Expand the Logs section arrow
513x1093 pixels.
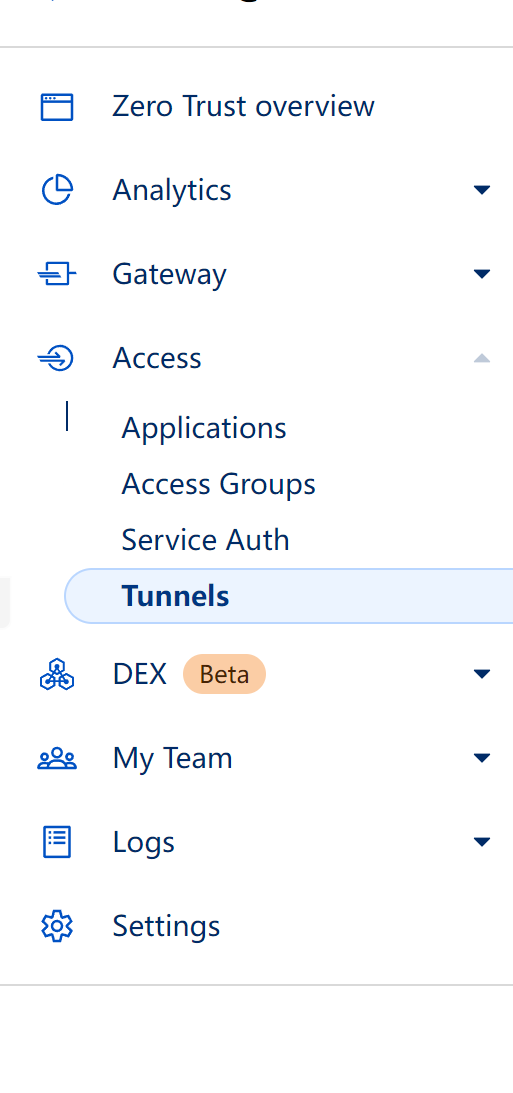coord(482,842)
